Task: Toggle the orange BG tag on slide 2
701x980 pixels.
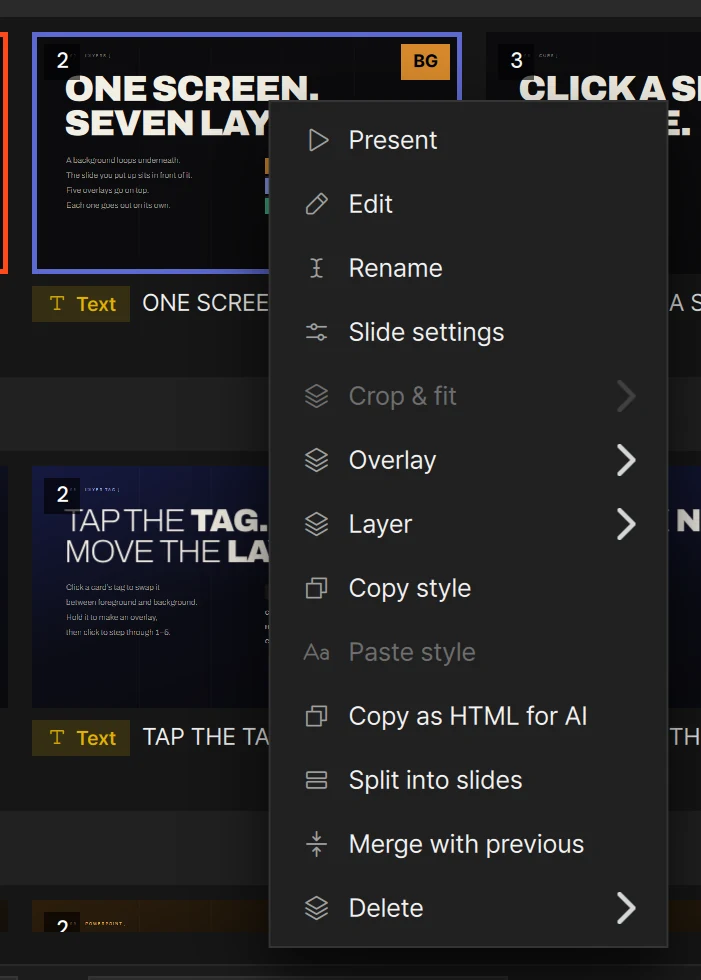Action: (425, 61)
